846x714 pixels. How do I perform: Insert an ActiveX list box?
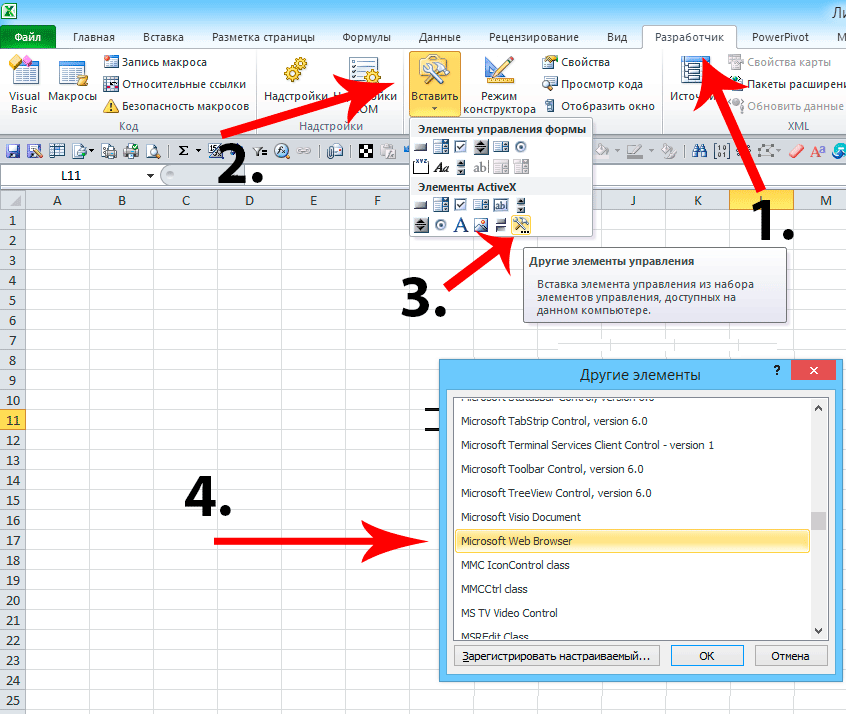coord(481,205)
